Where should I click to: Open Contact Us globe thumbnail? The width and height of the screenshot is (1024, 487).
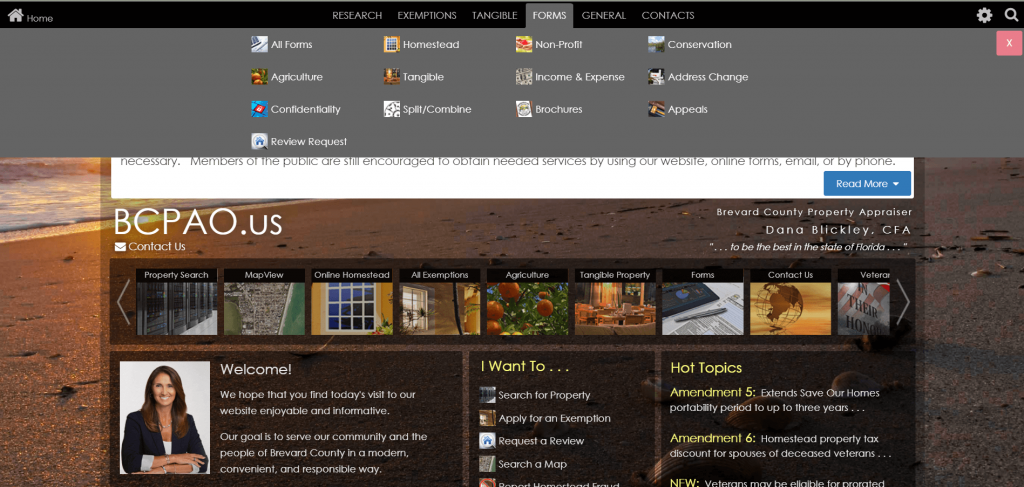[790, 302]
